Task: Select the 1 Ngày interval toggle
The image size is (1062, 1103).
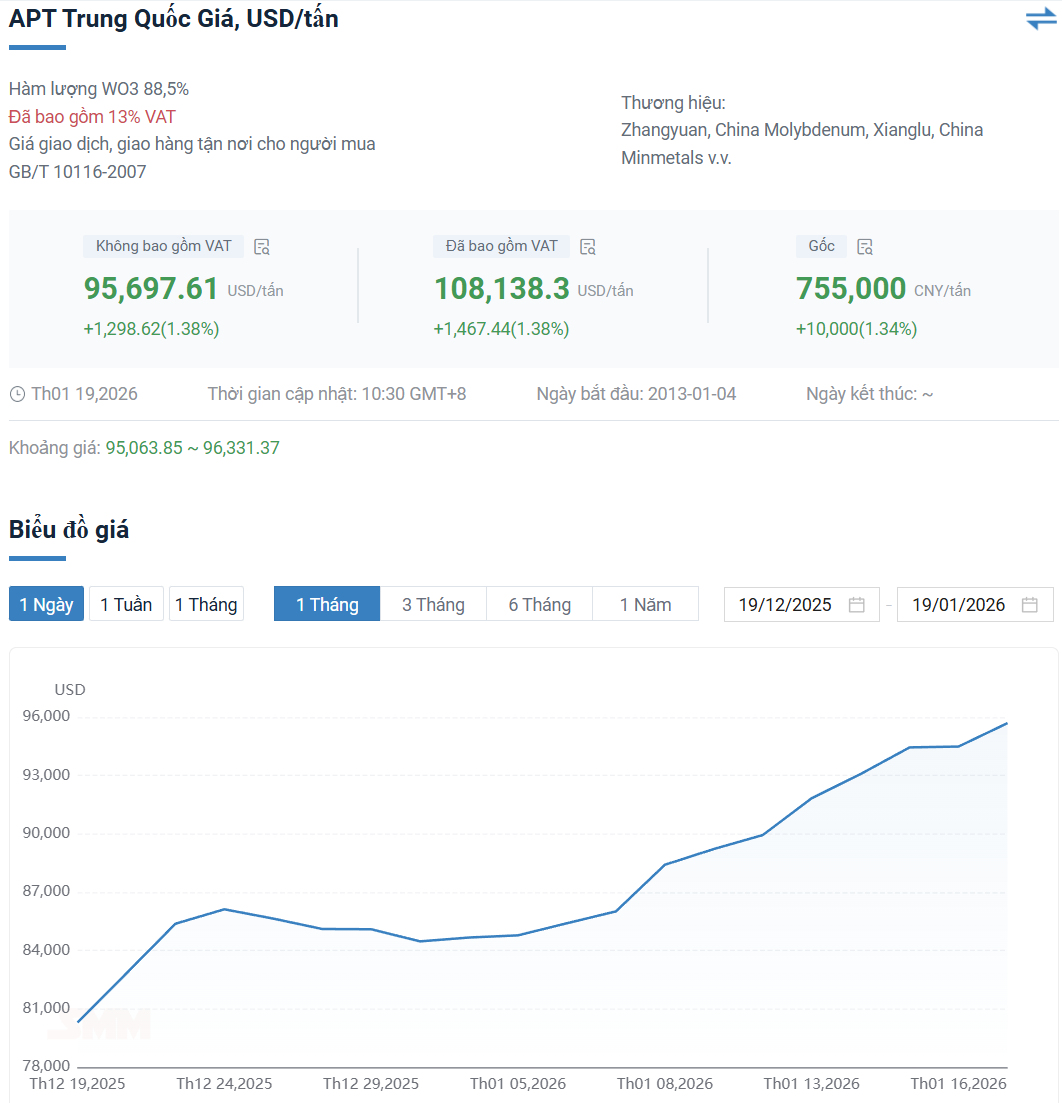Action: point(46,605)
